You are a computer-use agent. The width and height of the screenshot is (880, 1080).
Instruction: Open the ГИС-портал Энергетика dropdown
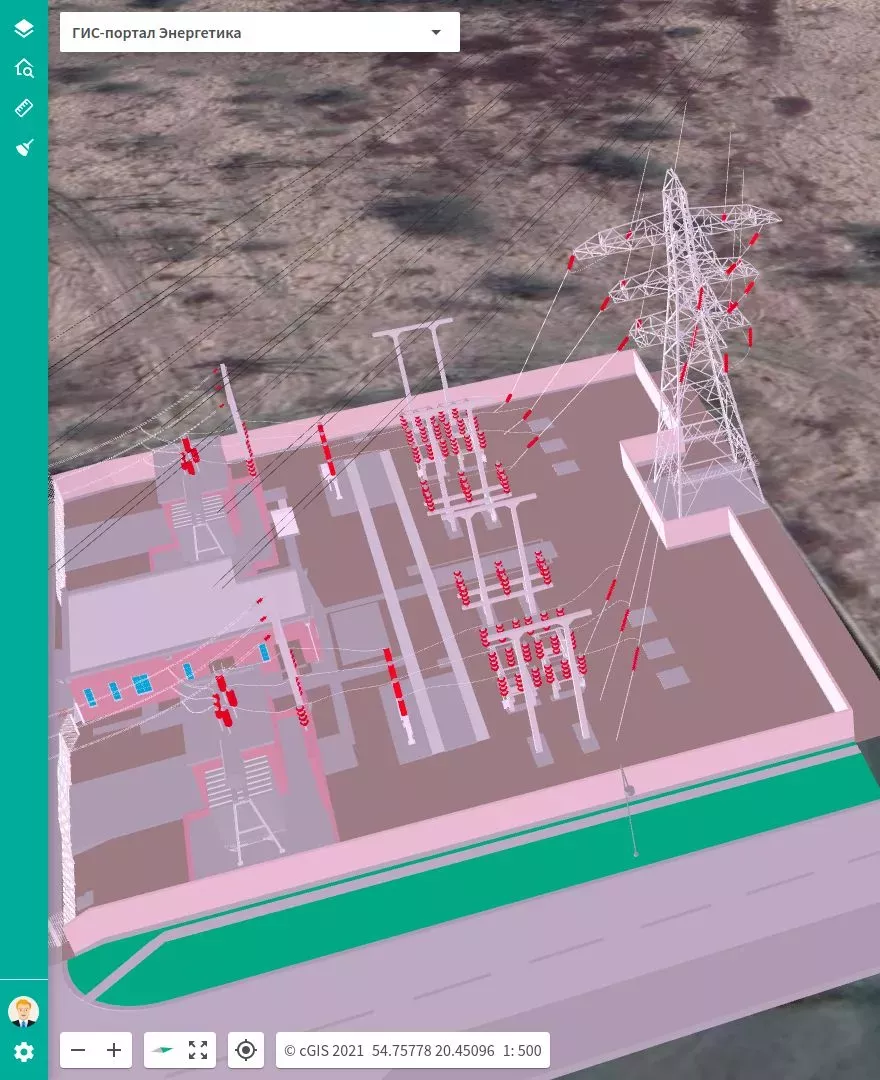260,32
